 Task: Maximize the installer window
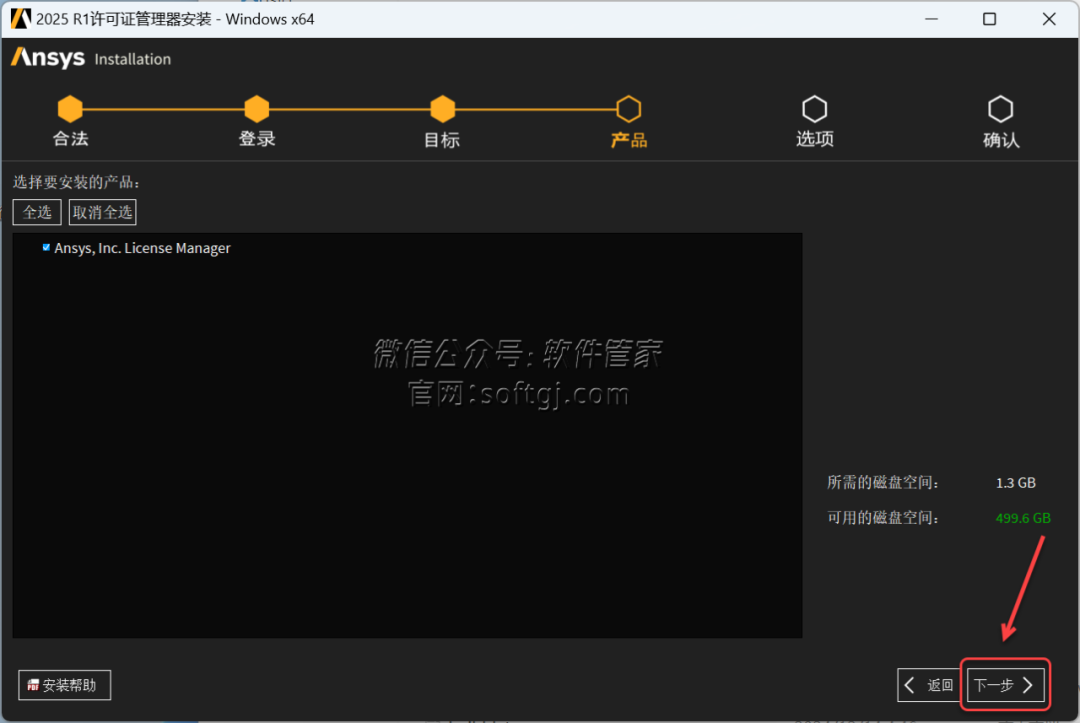990,19
